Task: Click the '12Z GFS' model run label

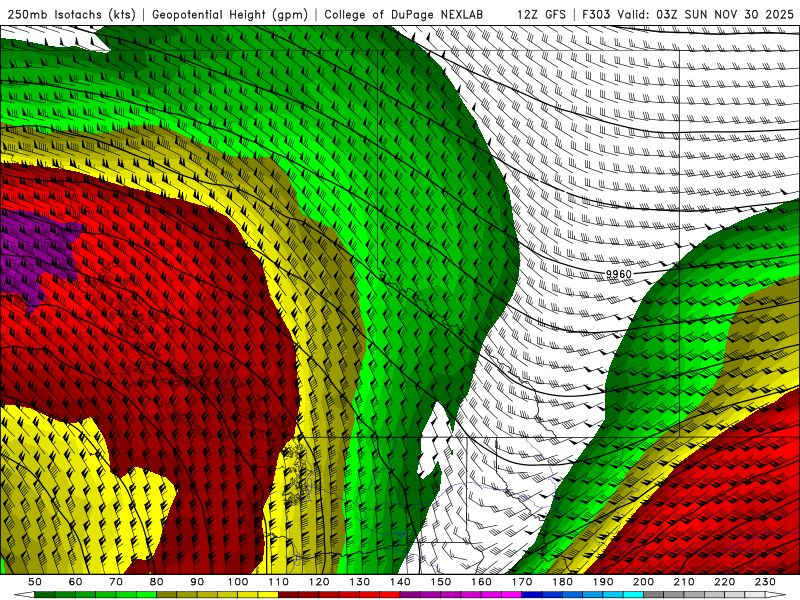Action: click(541, 14)
